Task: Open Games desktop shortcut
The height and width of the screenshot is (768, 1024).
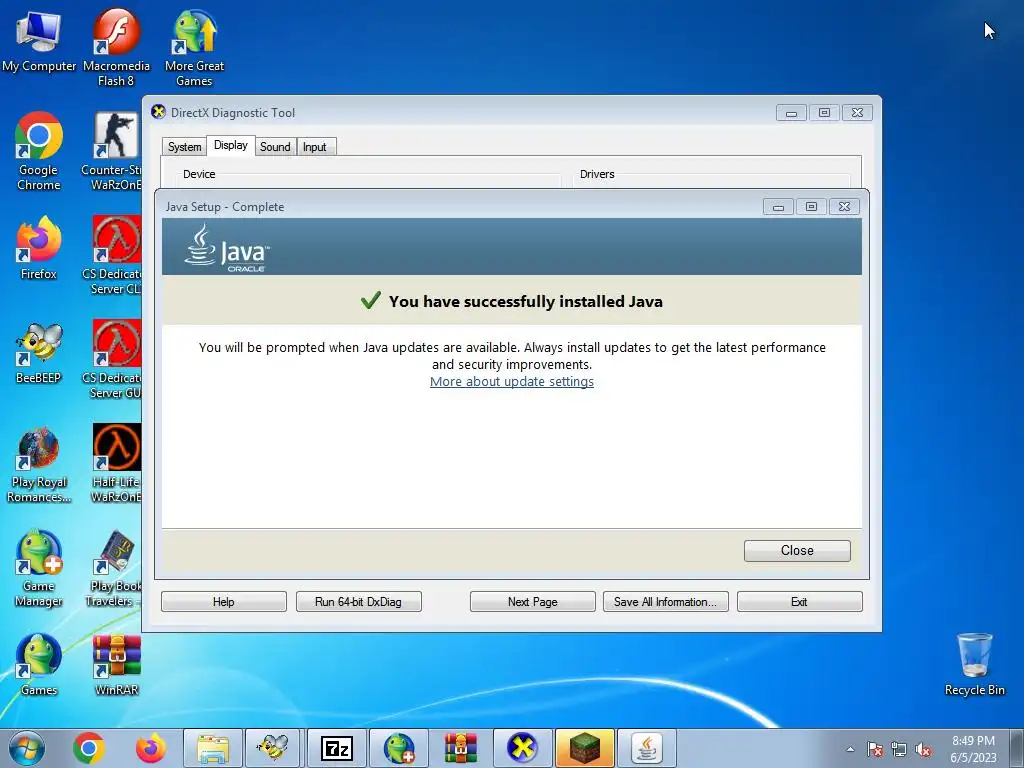Action: click(39, 664)
